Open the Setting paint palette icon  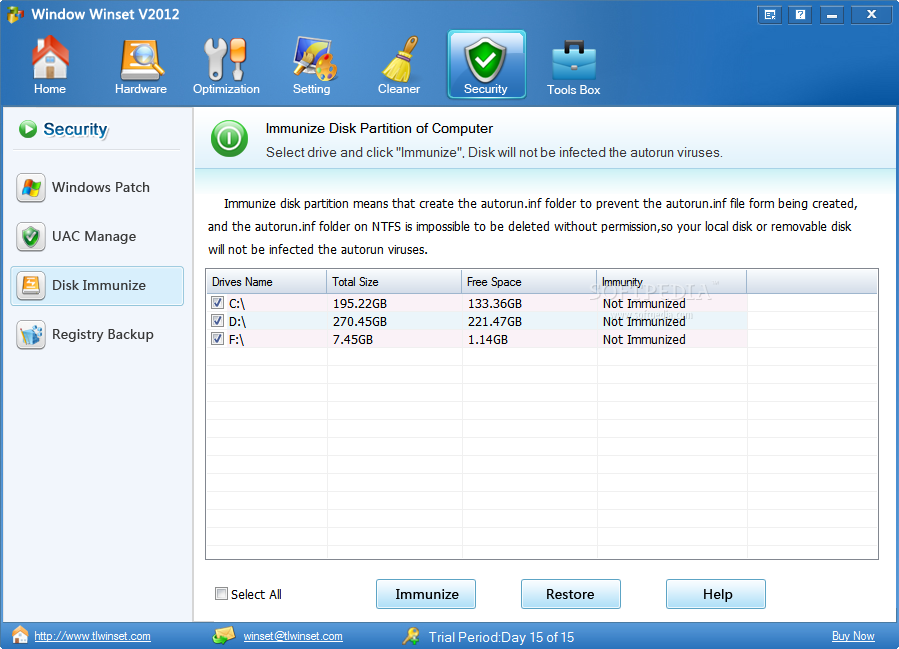[x=314, y=58]
